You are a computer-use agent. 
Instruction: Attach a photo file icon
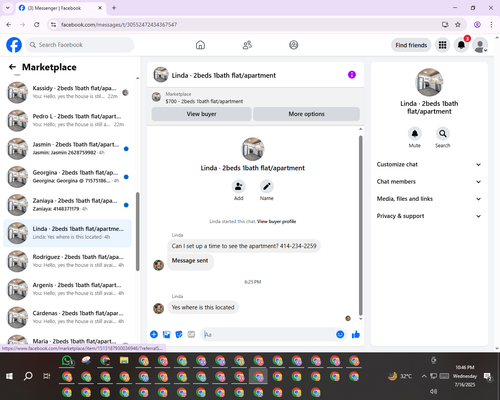click(166, 334)
